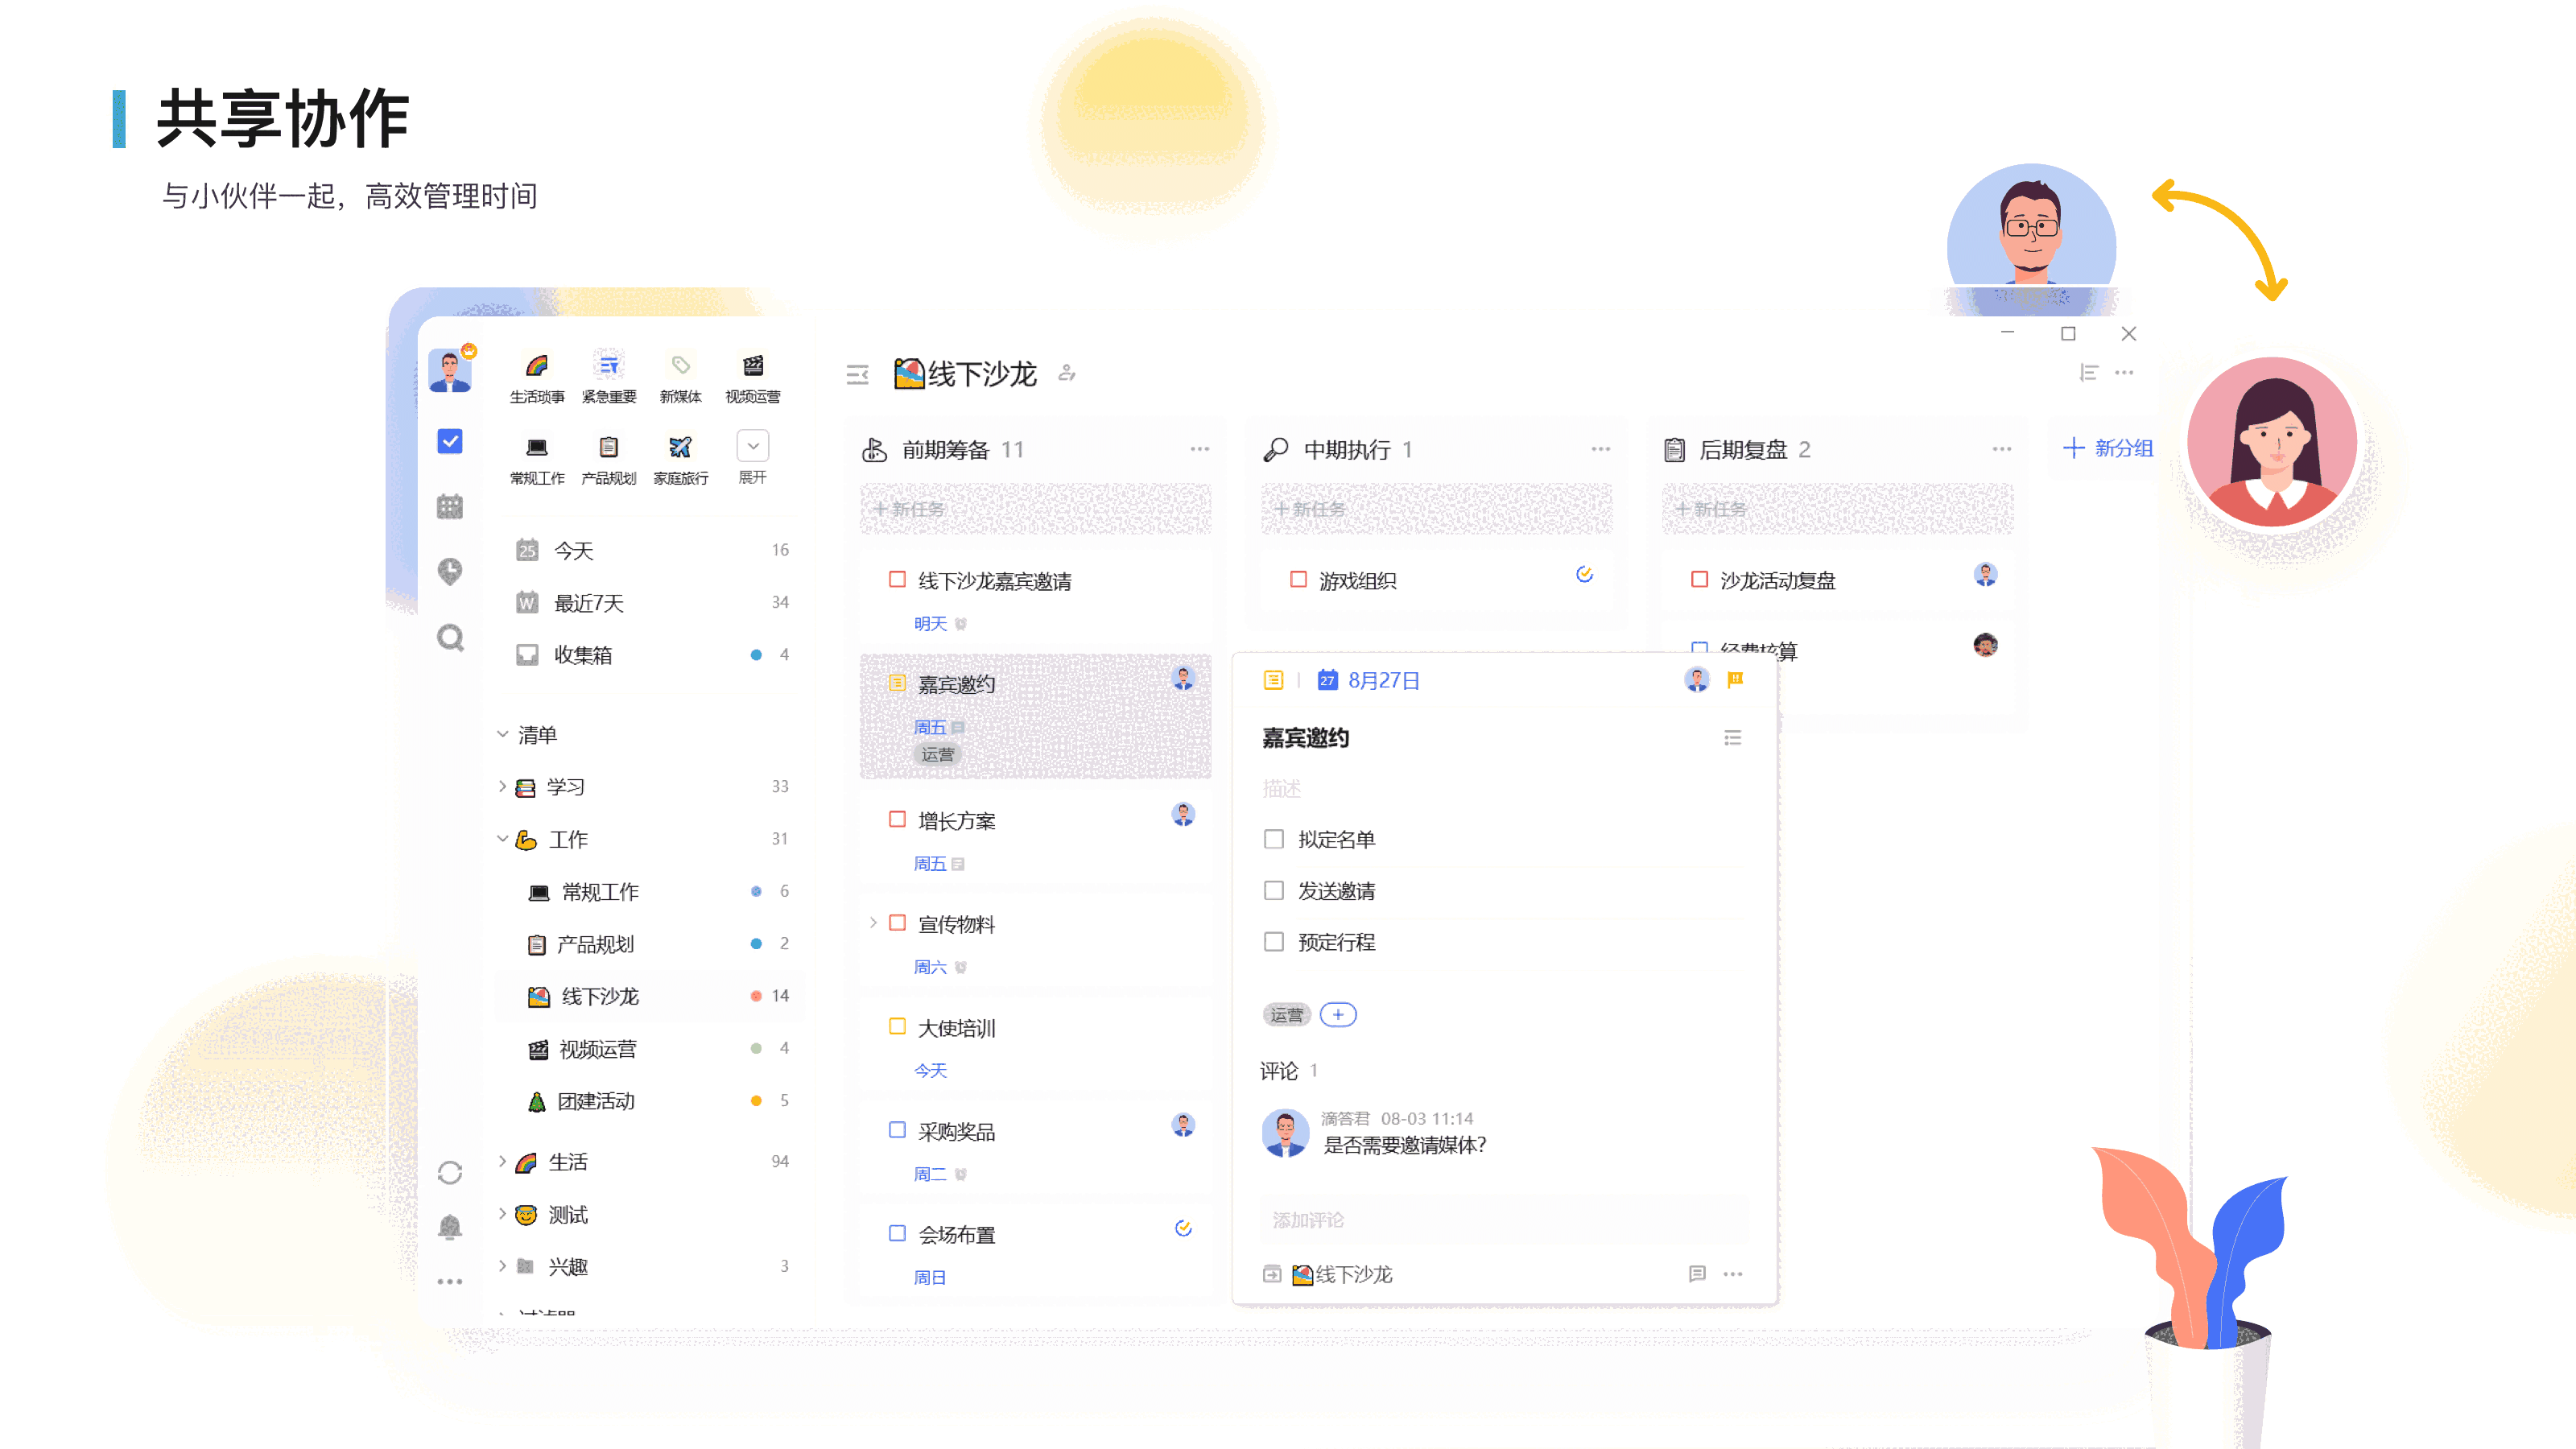Check the 拟定名单 subtask checkbox

1273,839
